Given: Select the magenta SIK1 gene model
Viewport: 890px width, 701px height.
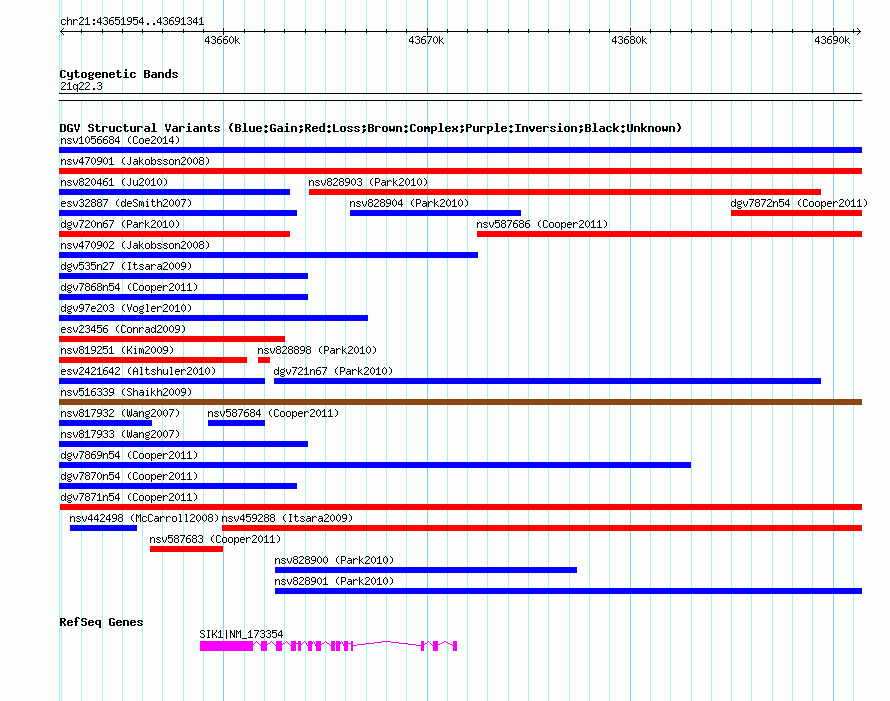Looking at the screenshot, I should 329,646.
